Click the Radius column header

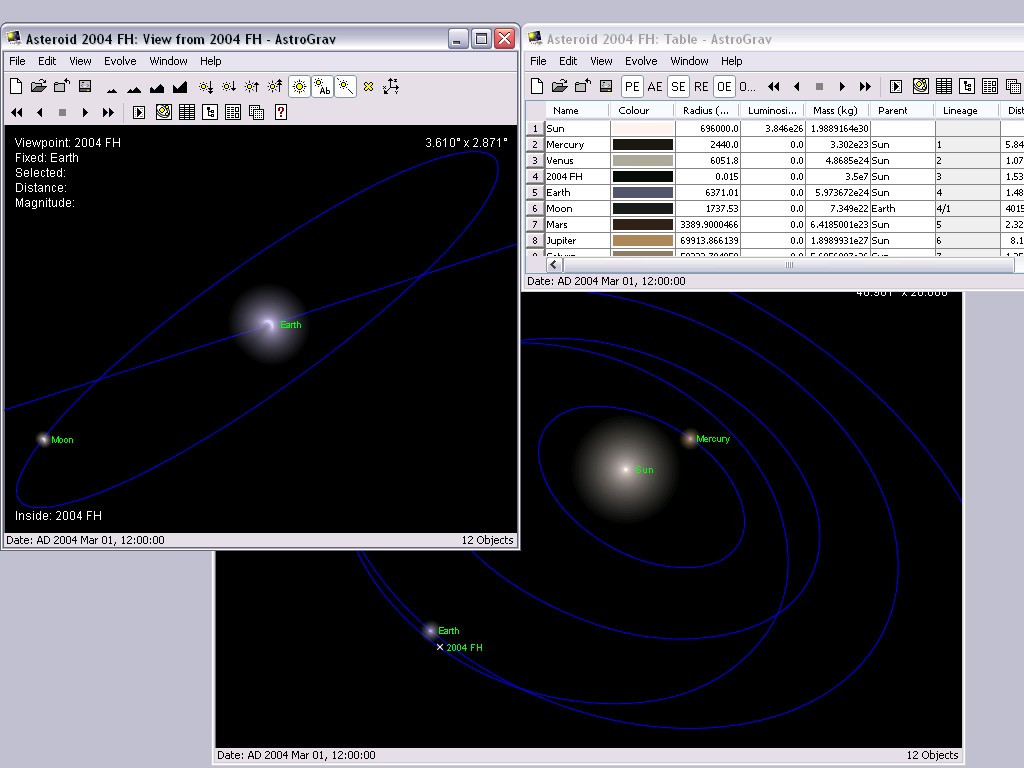[706, 110]
